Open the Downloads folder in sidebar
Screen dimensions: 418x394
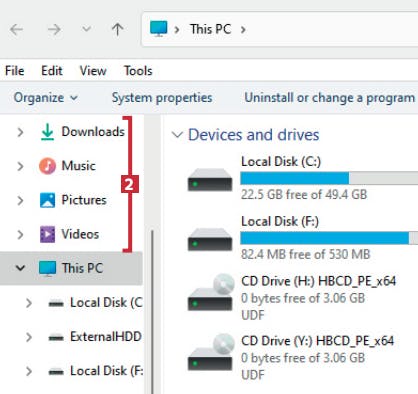(x=93, y=132)
